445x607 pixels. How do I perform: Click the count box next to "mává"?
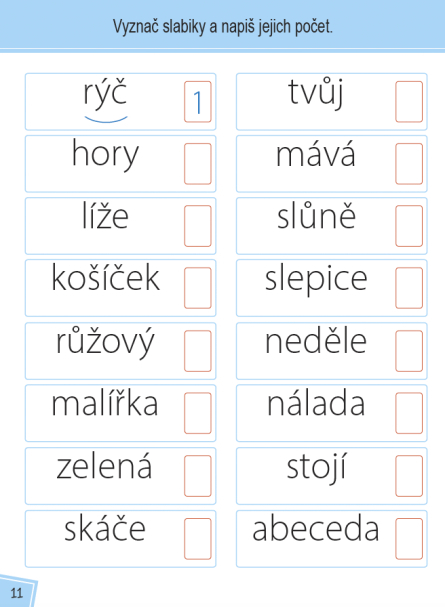[409, 164]
